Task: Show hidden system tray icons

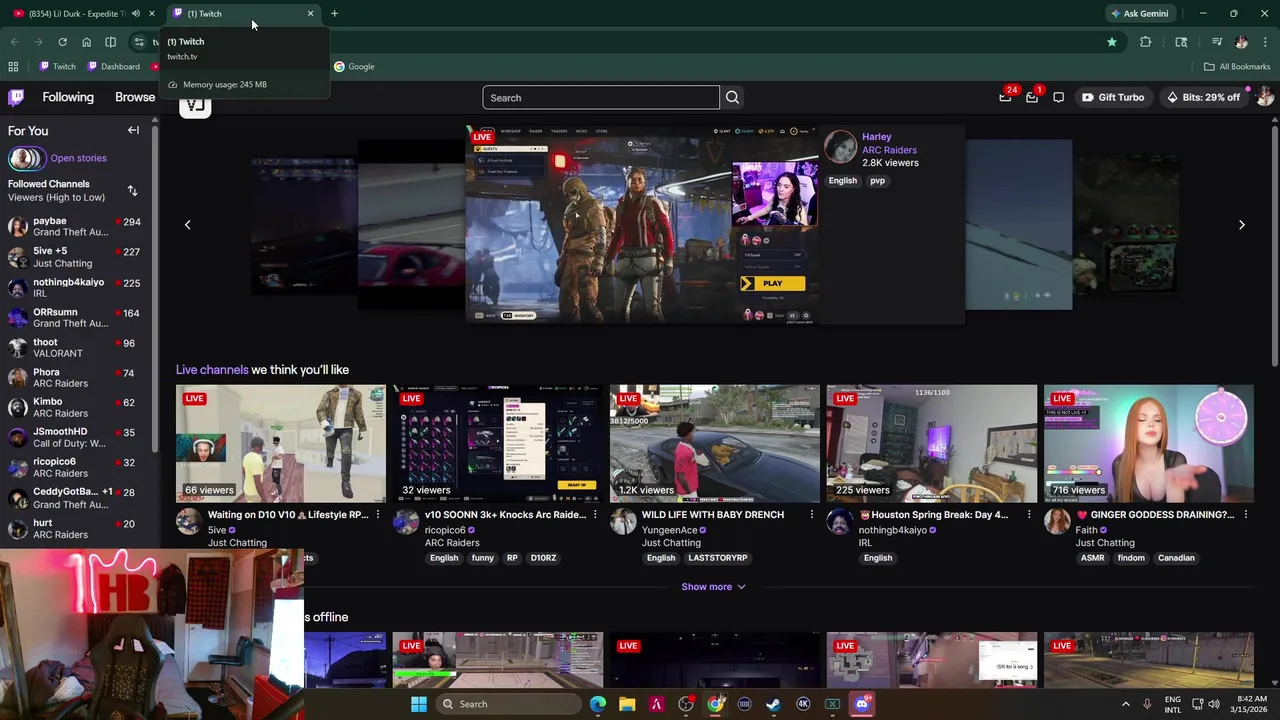Action: (x=1125, y=704)
